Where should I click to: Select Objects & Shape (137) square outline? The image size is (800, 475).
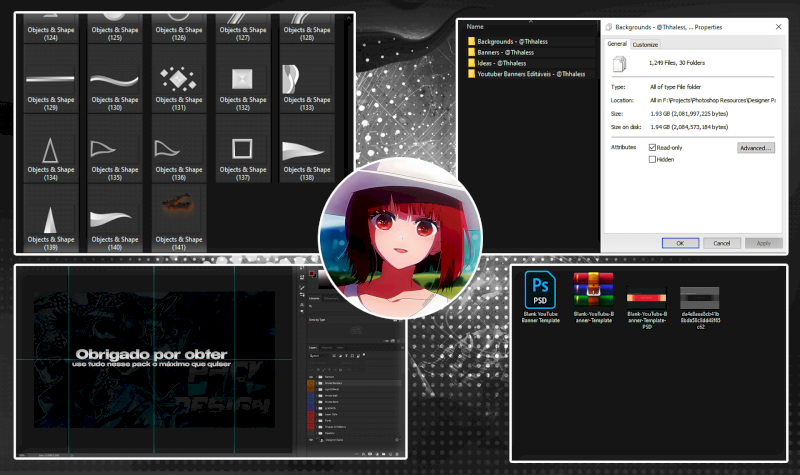click(243, 150)
